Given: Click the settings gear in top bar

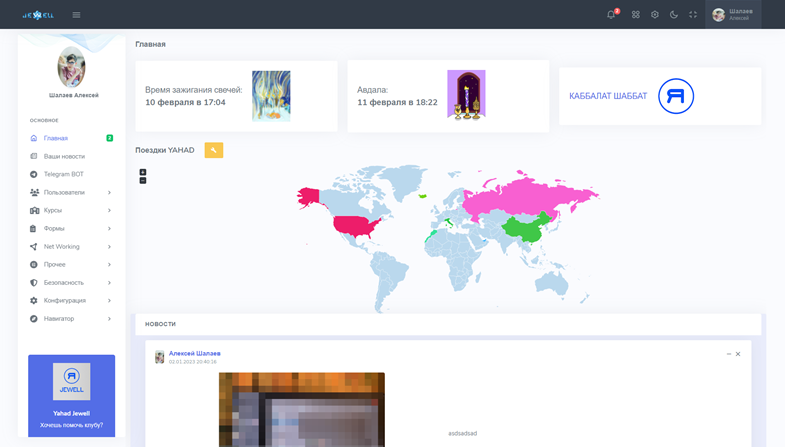Looking at the screenshot, I should click(x=655, y=15).
